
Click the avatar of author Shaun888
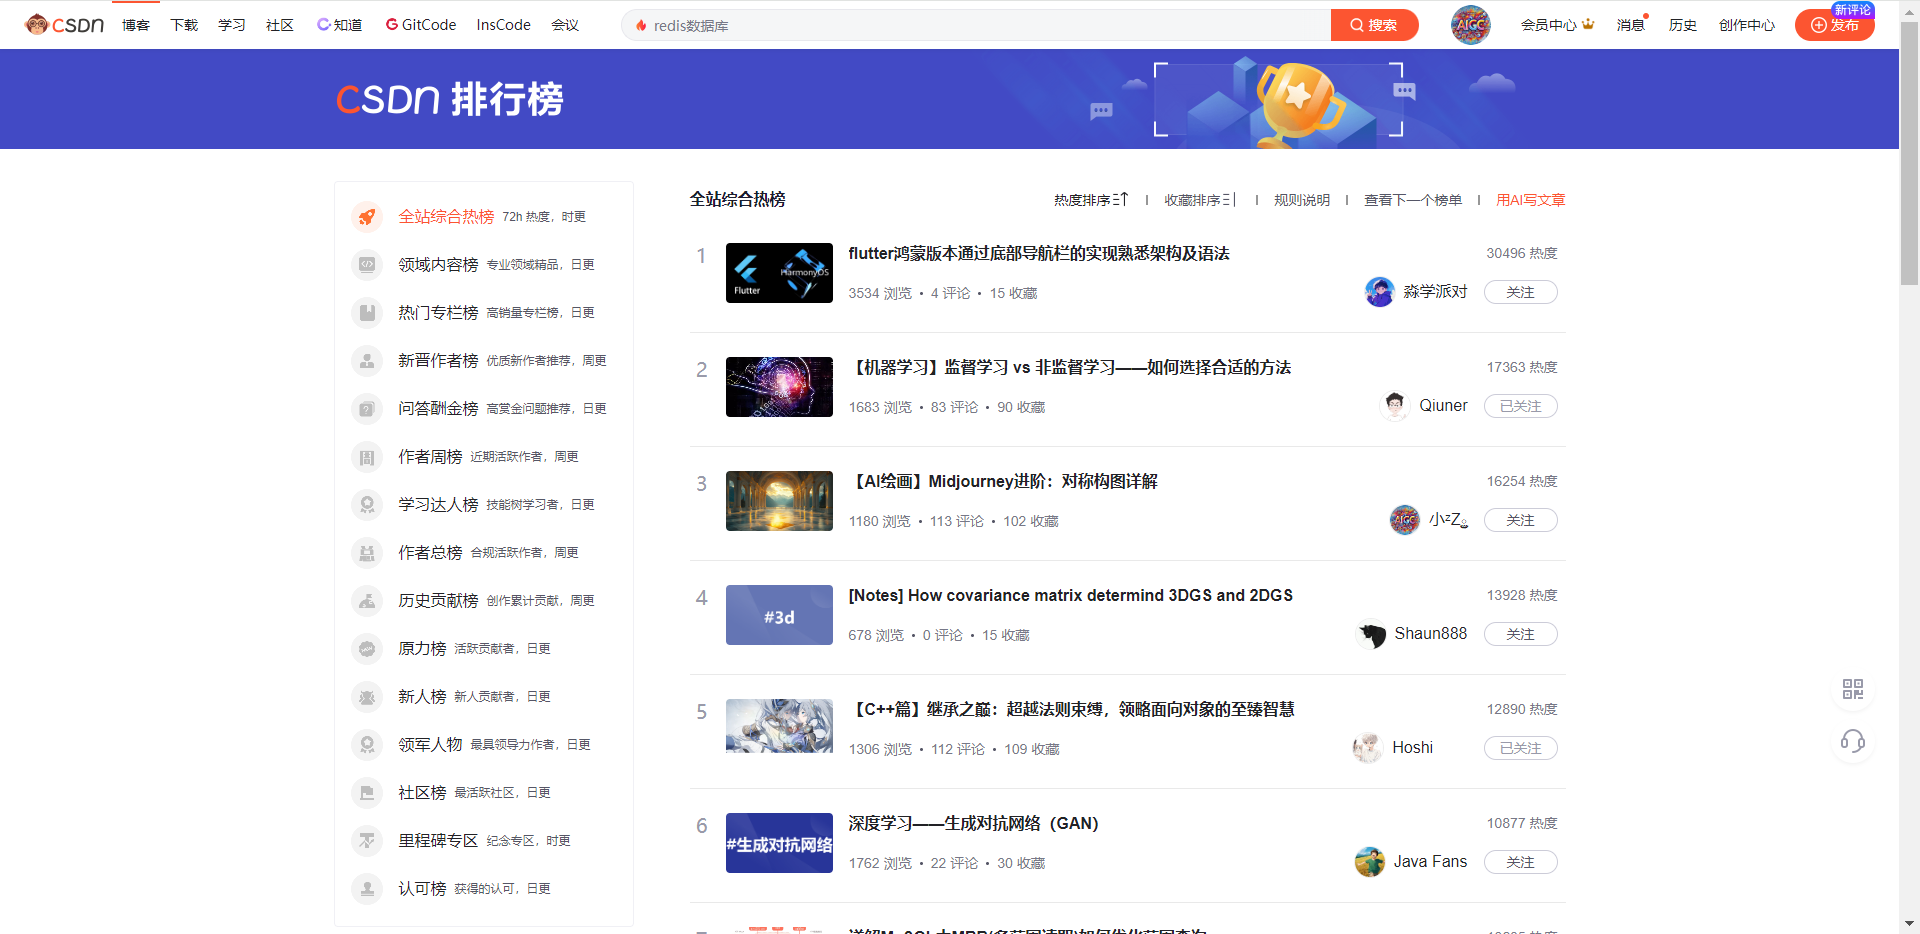(x=1371, y=634)
